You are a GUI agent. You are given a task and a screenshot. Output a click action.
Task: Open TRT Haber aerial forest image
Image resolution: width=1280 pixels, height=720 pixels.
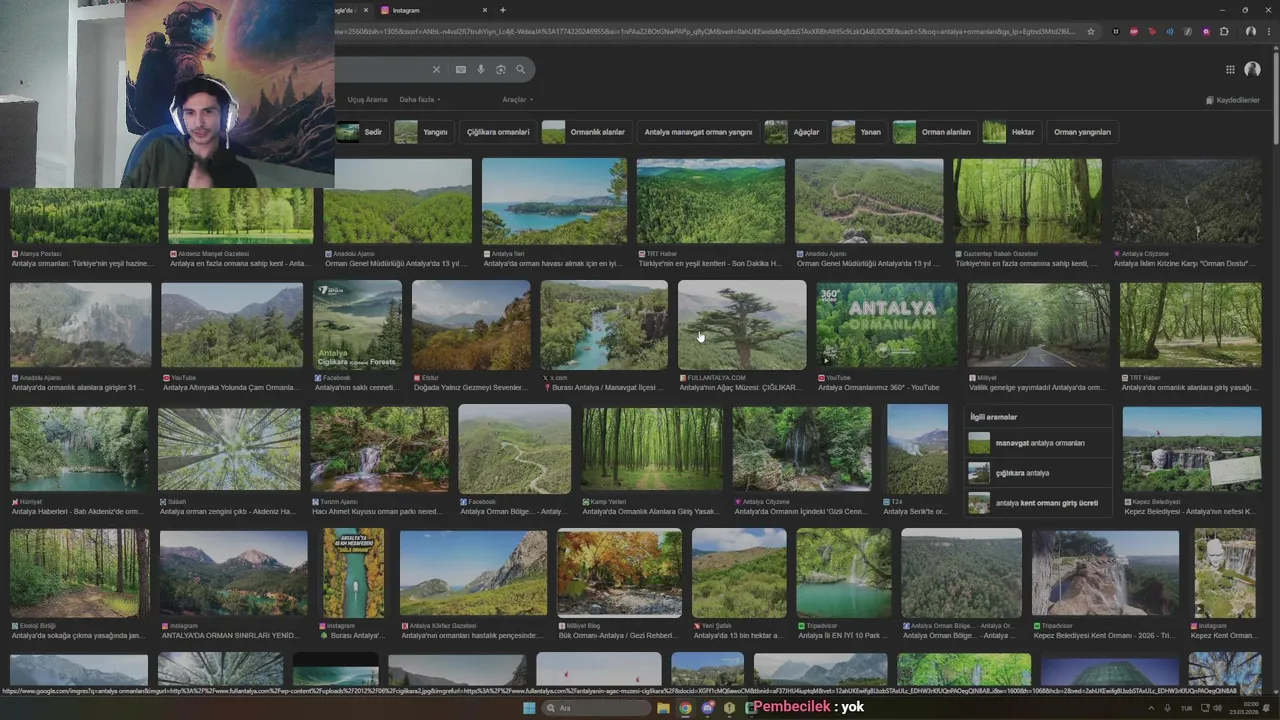[711, 201]
